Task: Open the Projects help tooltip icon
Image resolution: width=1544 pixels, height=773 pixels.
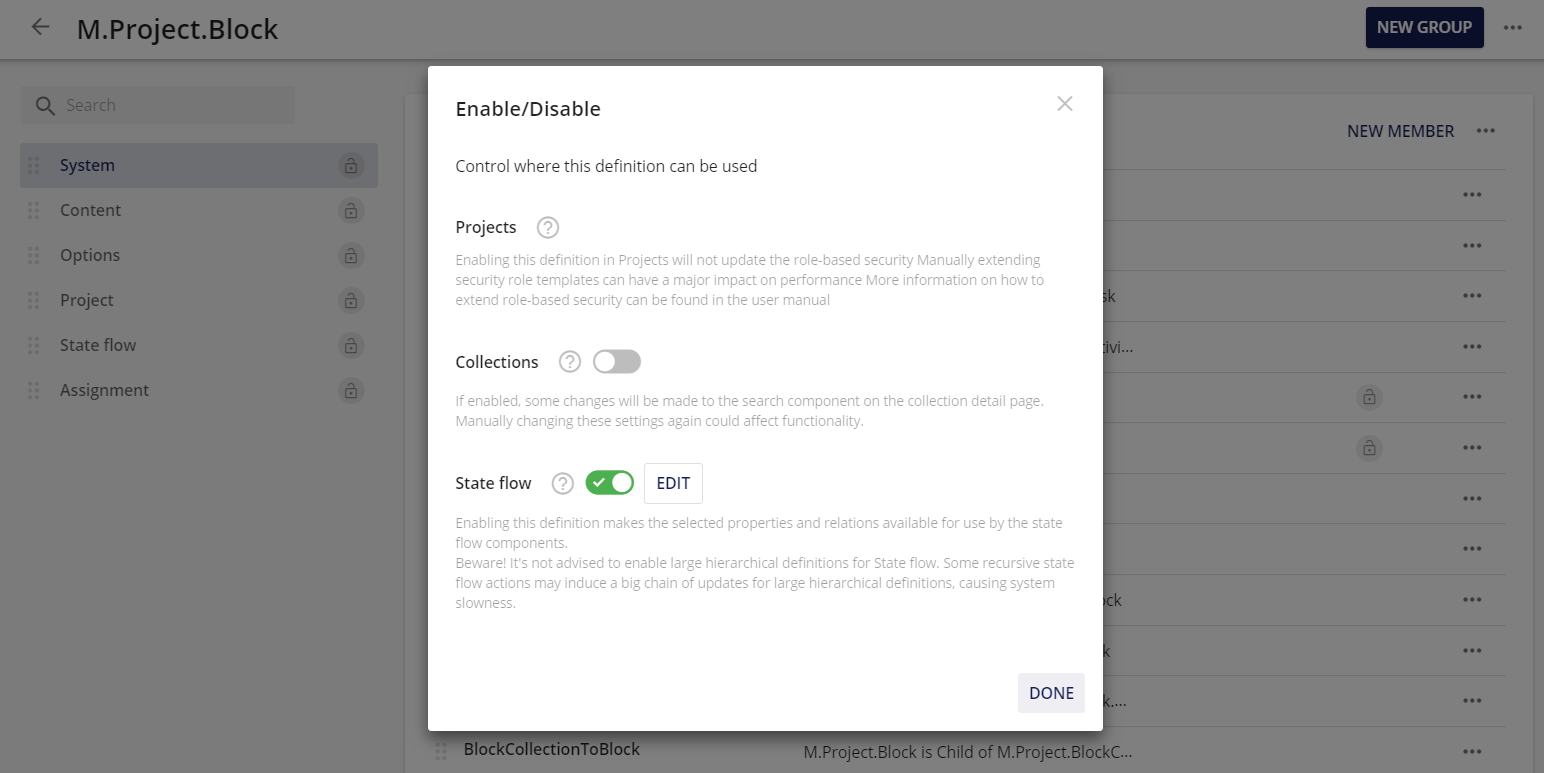Action: [x=547, y=227]
